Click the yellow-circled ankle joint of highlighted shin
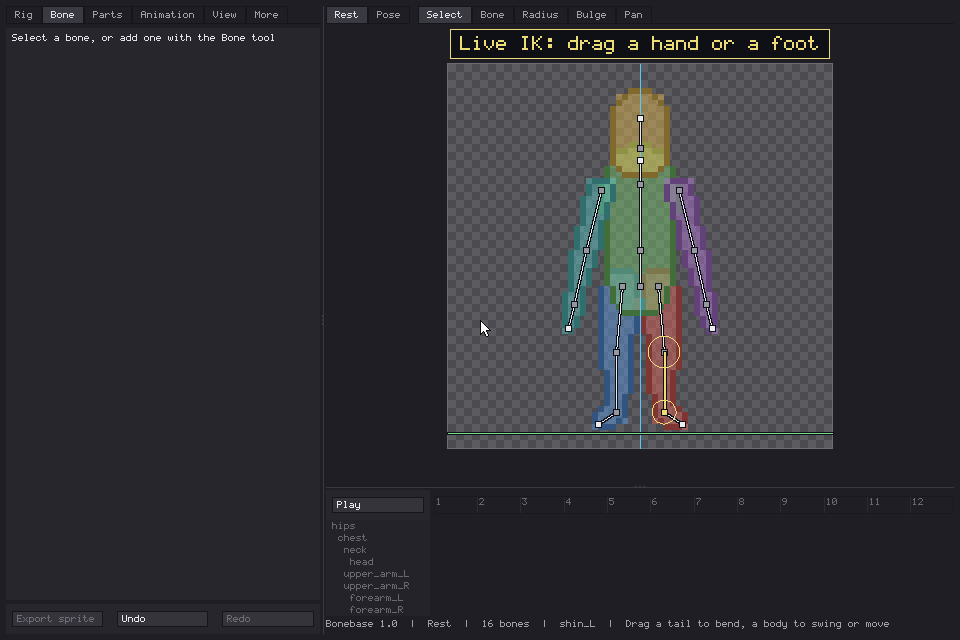Screen dimensions: 960x640 pos(664,412)
